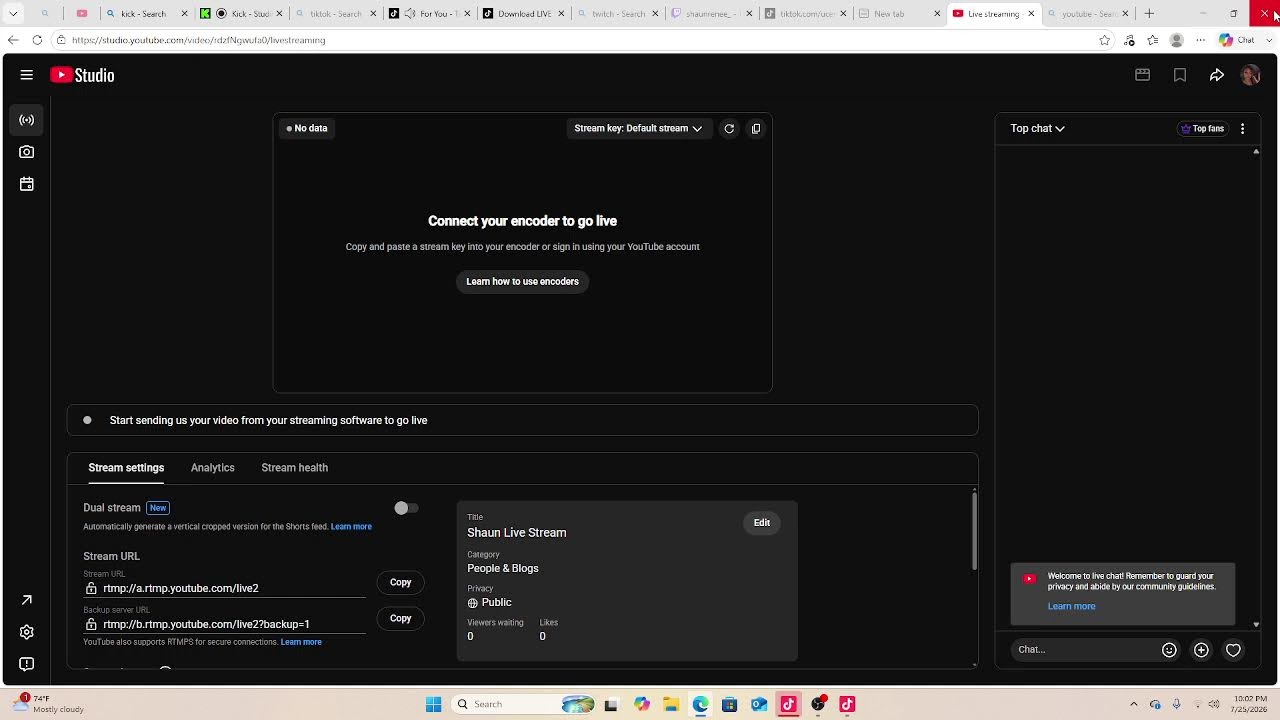Click Learn how to use encoders button
This screenshot has height=720, width=1280.
pyautogui.click(x=522, y=282)
